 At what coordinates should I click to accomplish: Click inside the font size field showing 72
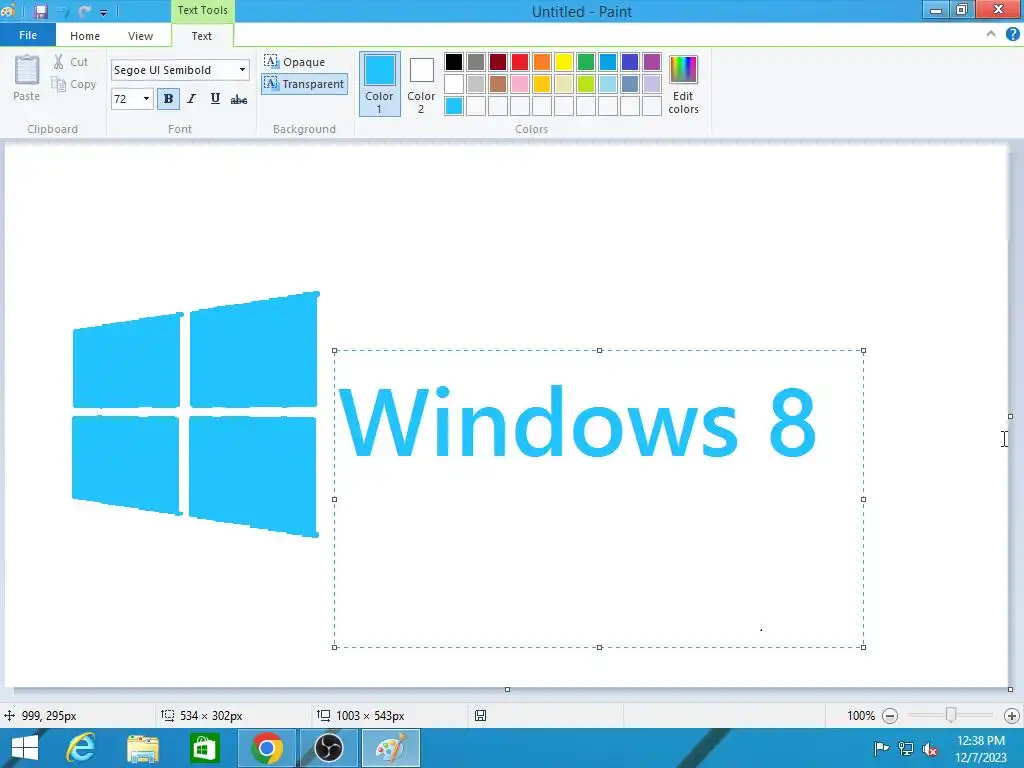pyautogui.click(x=125, y=99)
